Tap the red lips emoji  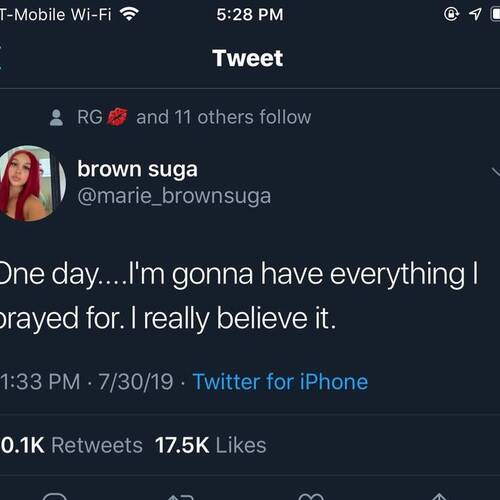click(117, 117)
